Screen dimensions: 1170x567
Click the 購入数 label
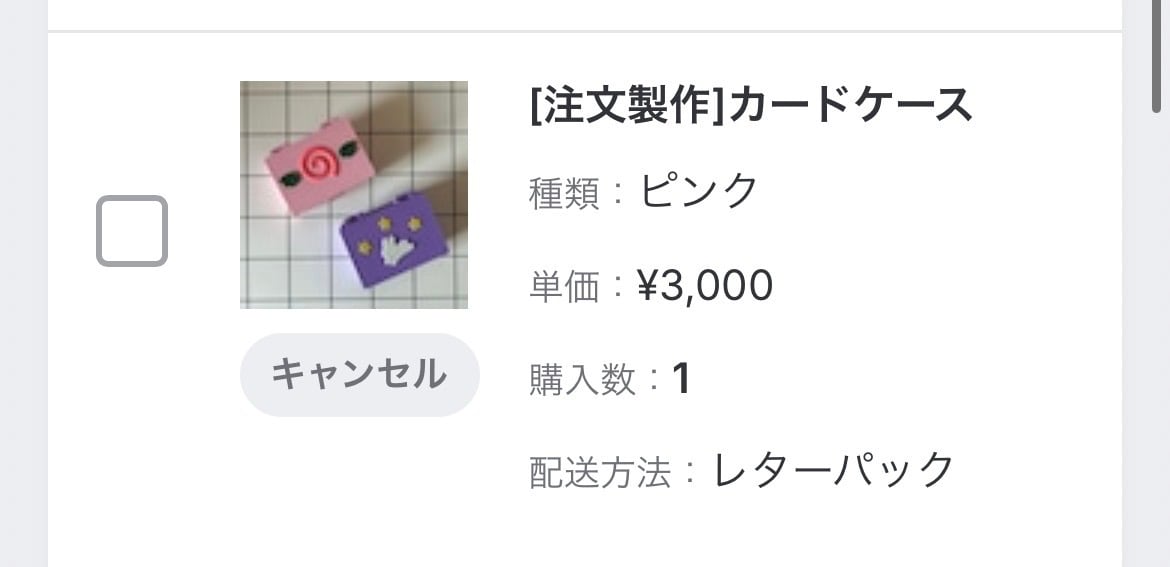pyautogui.click(x=582, y=380)
